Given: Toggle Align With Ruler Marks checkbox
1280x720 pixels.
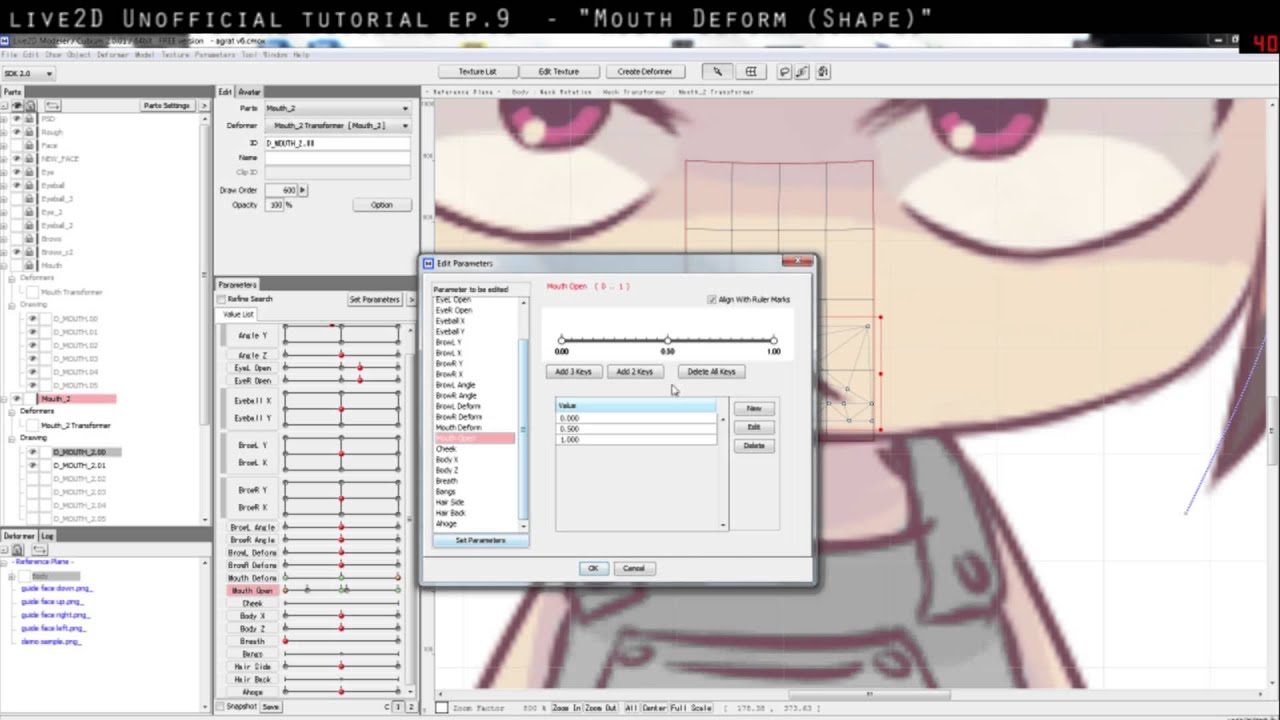Looking at the screenshot, I should pyautogui.click(x=711, y=299).
